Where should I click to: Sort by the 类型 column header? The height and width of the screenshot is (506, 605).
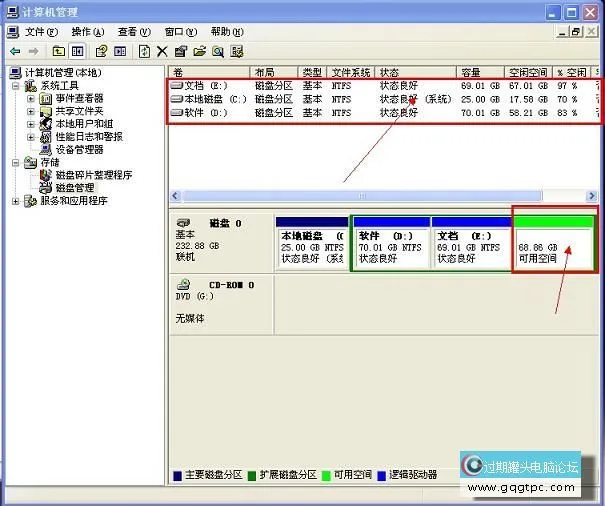(313, 72)
